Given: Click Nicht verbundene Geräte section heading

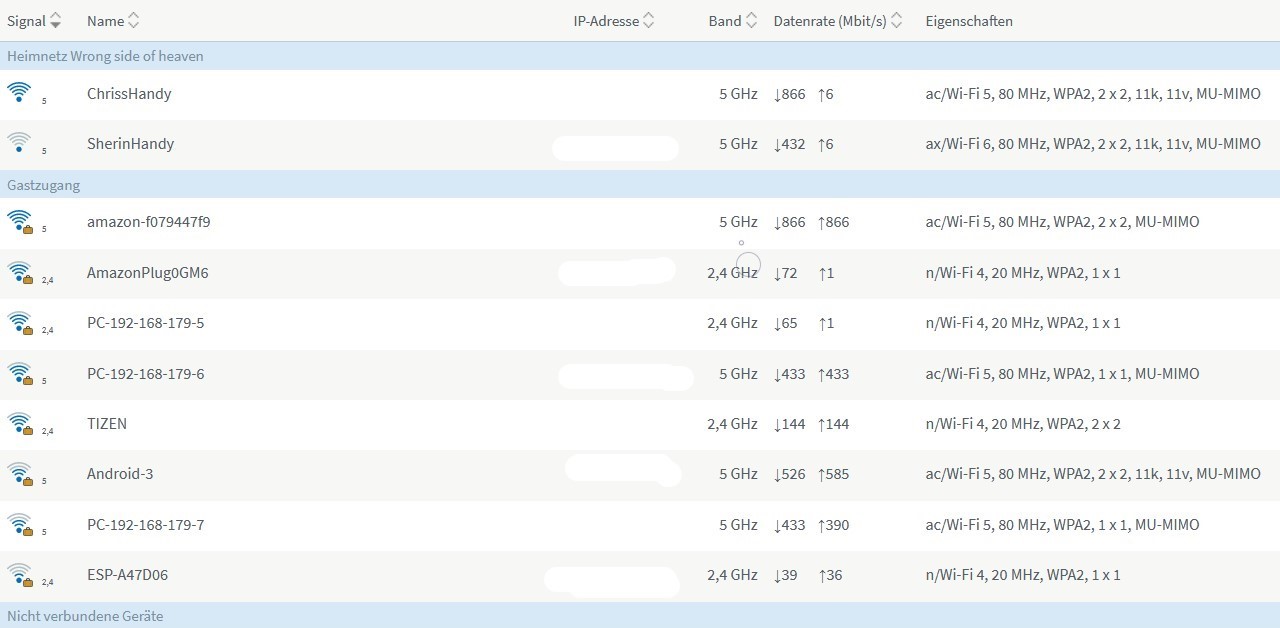Looking at the screenshot, I should 85,616.
